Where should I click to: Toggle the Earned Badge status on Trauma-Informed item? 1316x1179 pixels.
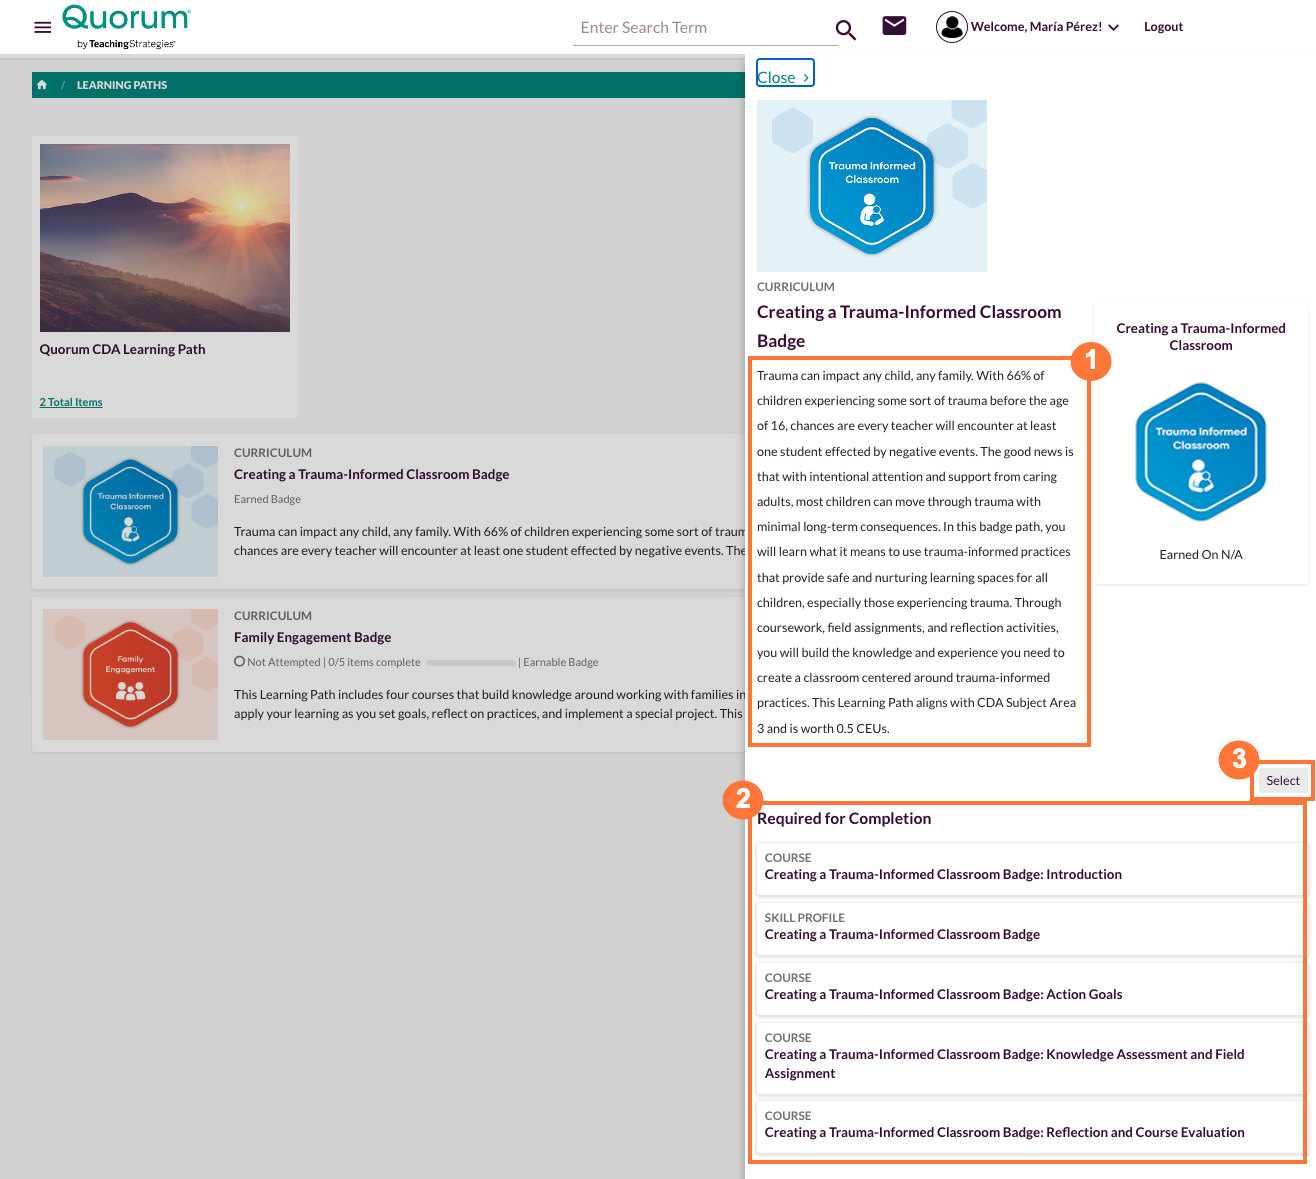click(x=267, y=498)
